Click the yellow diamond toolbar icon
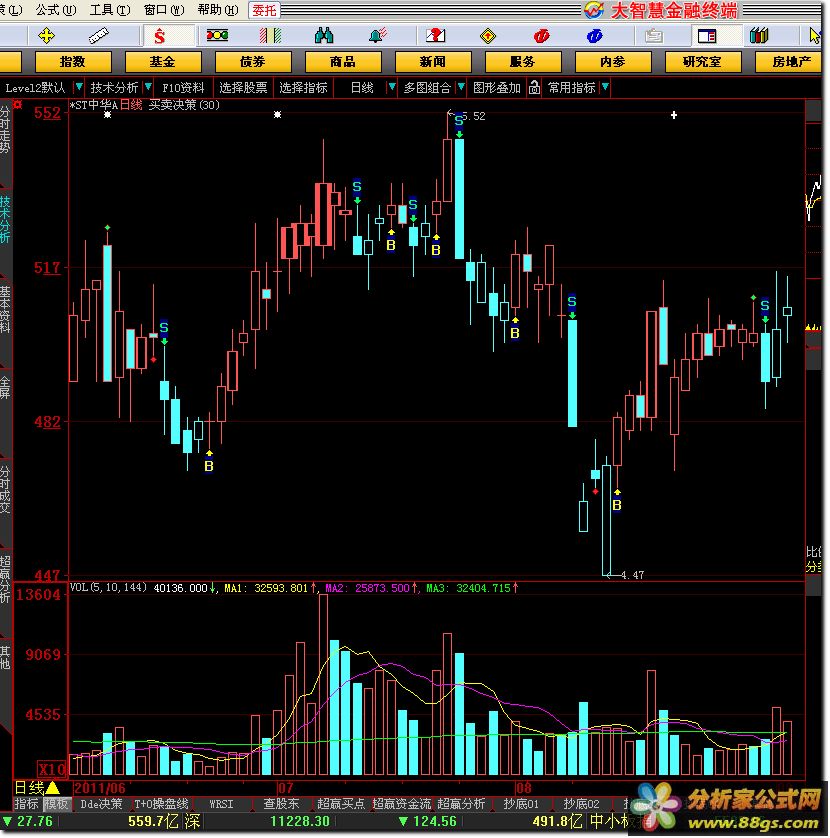The image size is (830, 838). pyautogui.click(x=488, y=36)
